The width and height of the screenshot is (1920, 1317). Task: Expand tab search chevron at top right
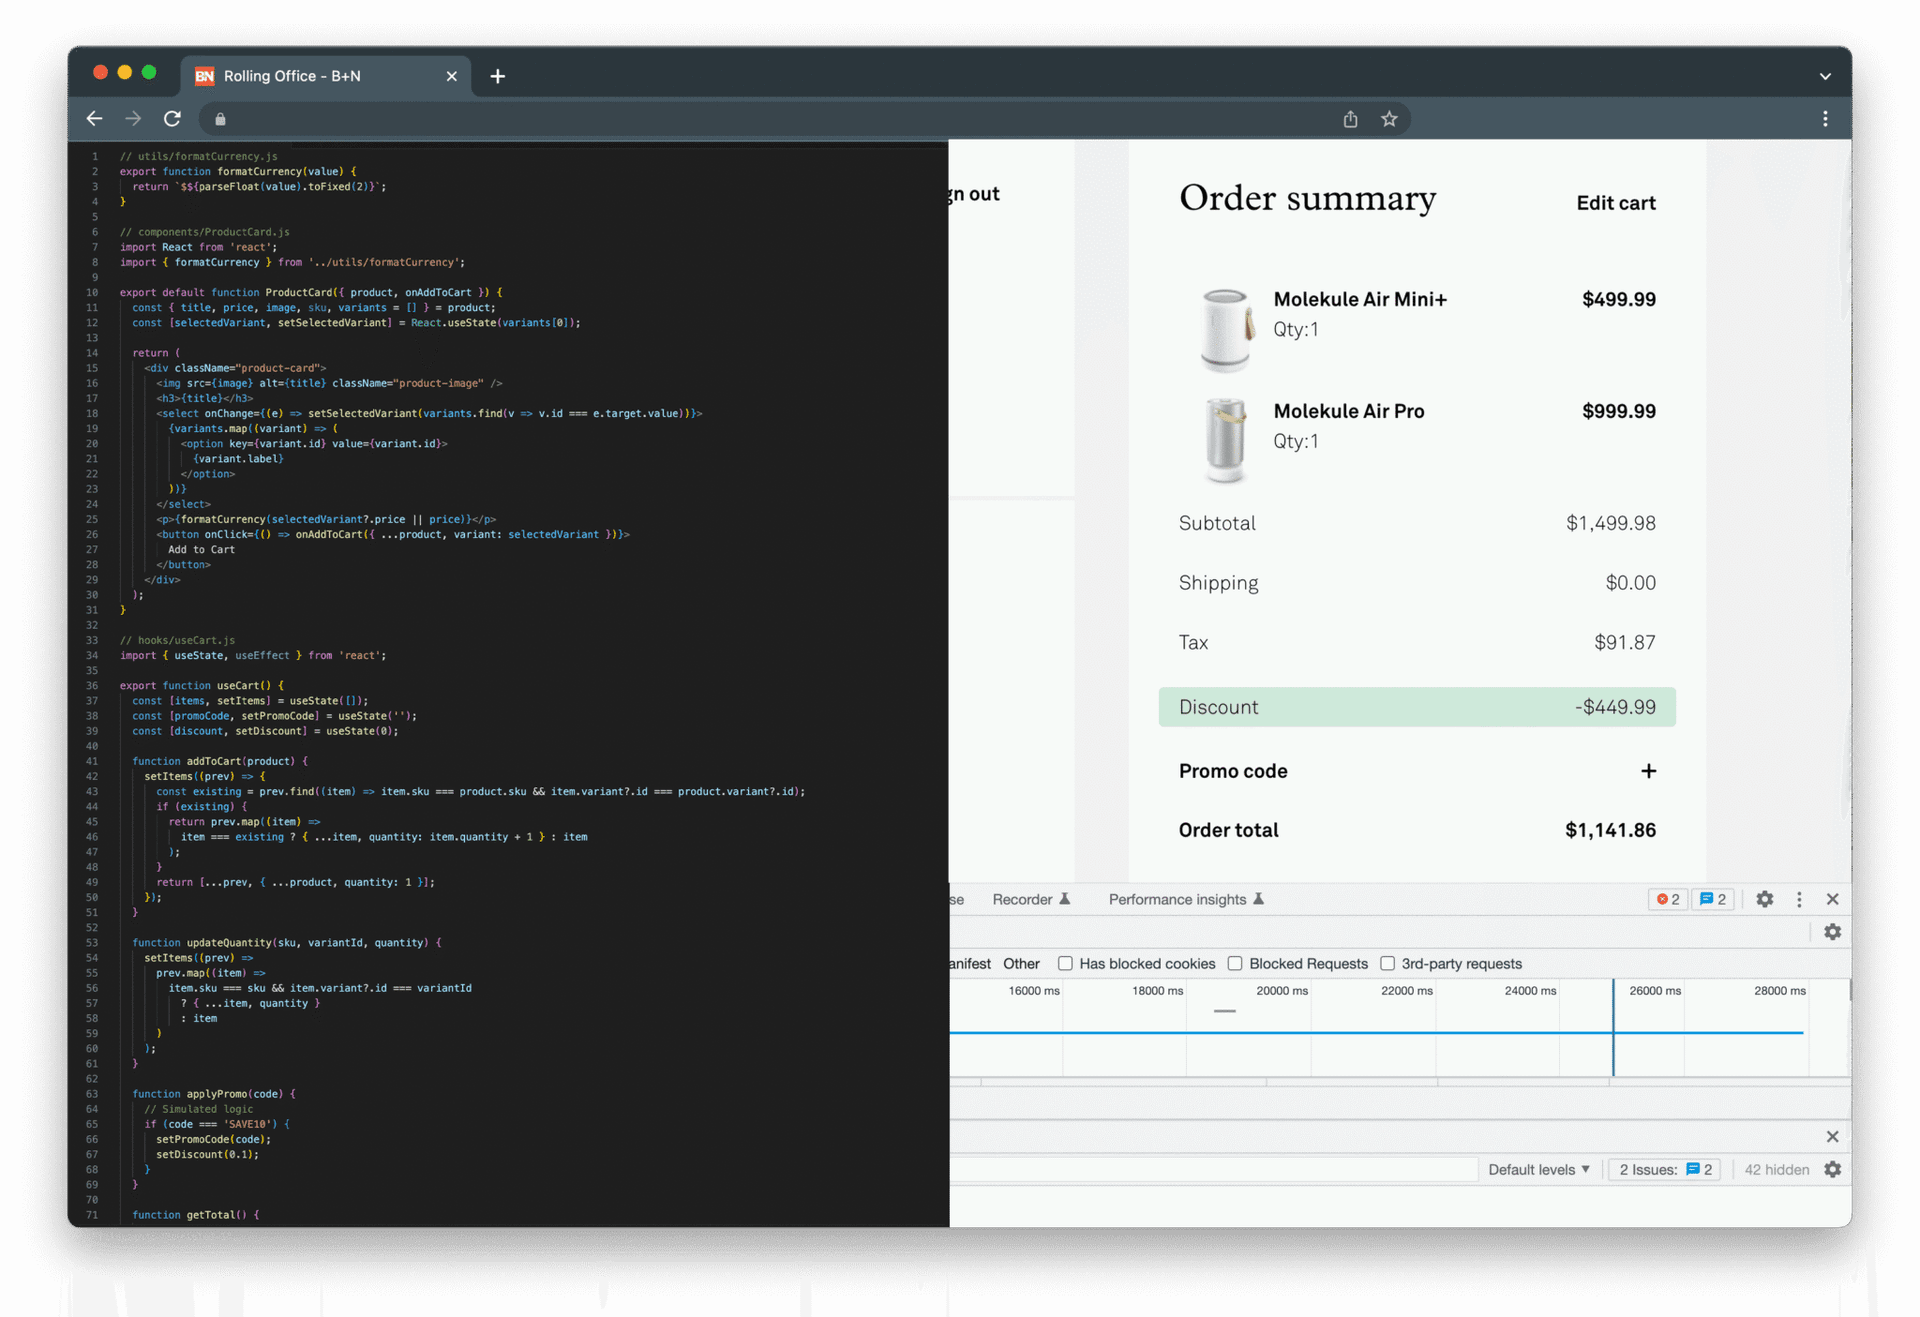coord(1825,76)
